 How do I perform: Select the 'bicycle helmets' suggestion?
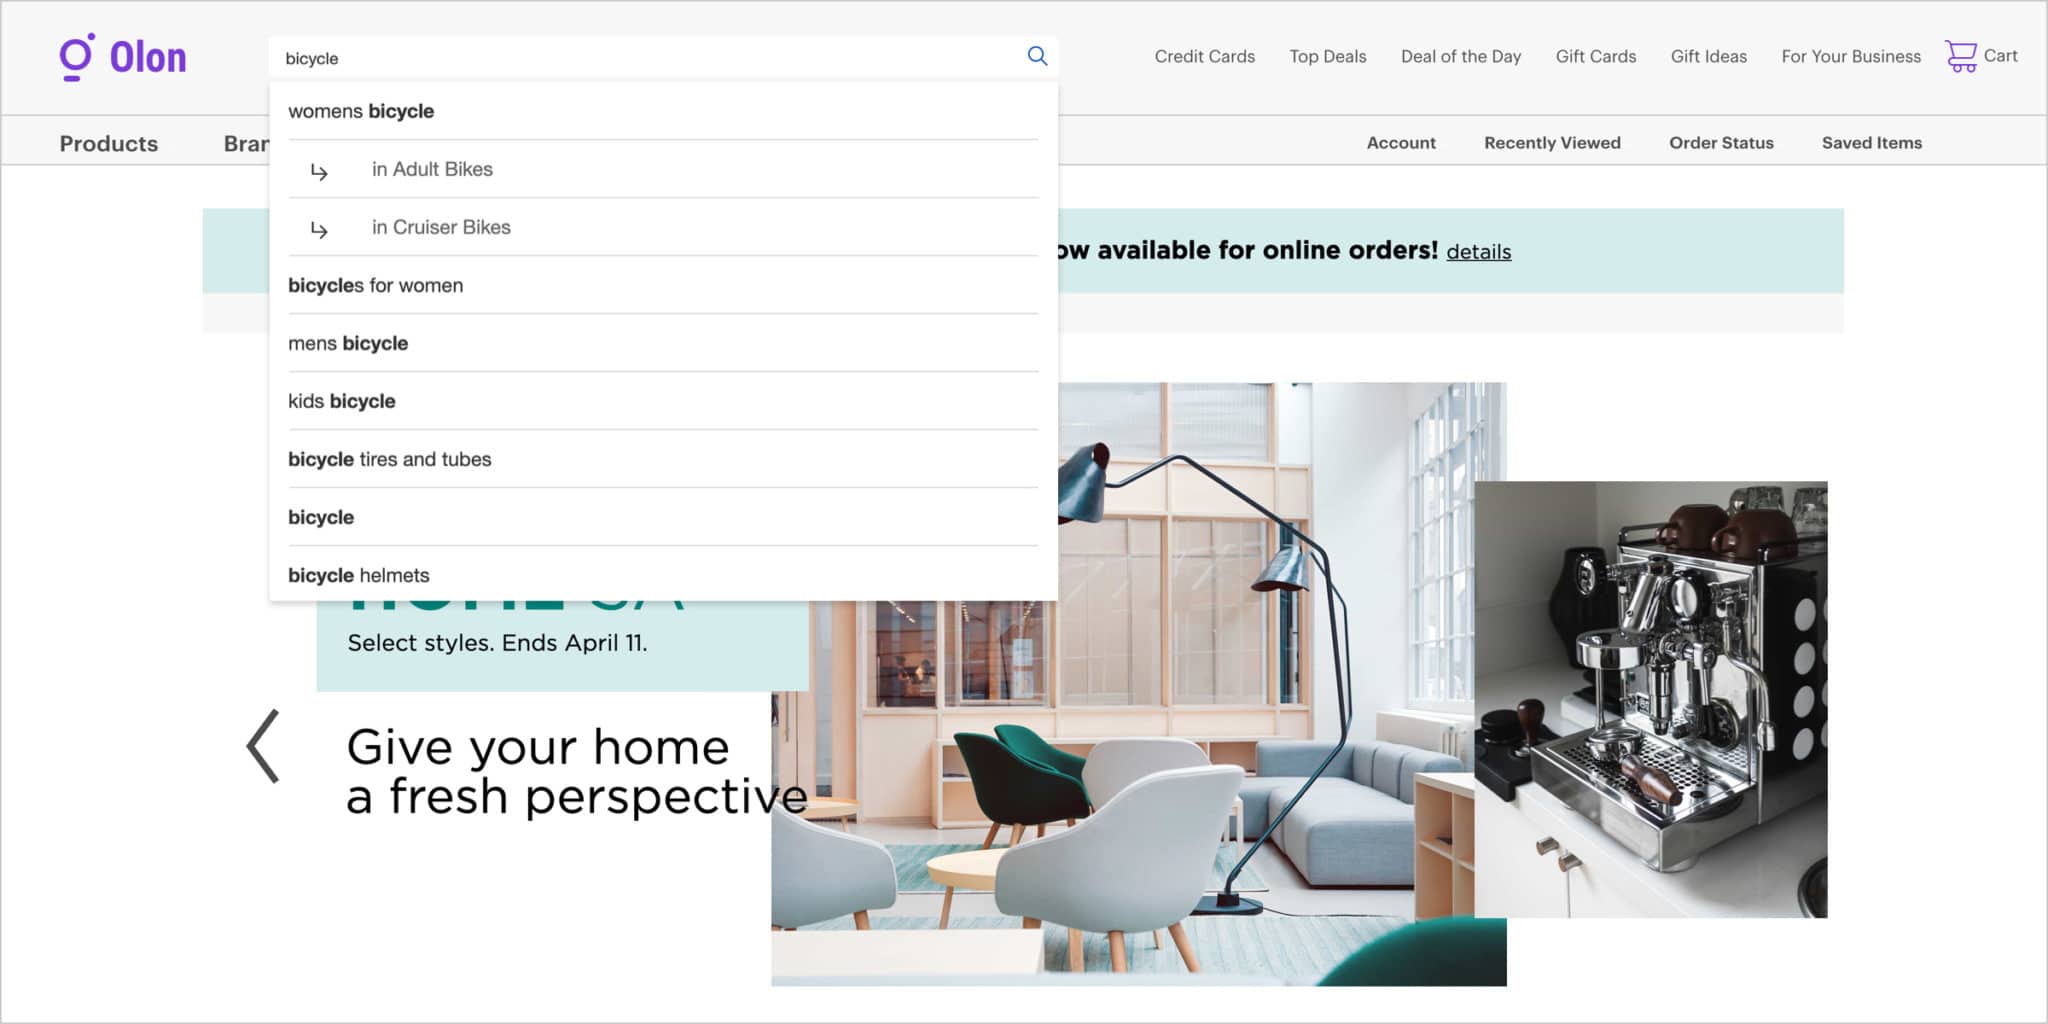(x=663, y=575)
